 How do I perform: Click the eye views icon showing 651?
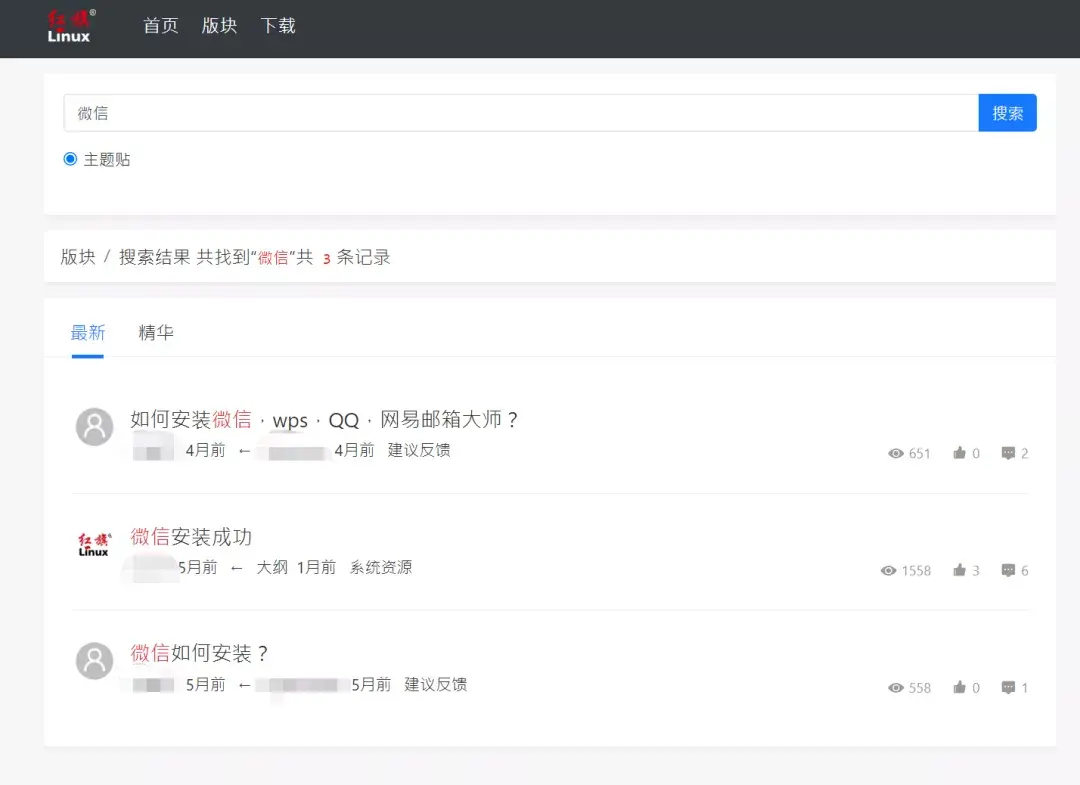coord(895,453)
